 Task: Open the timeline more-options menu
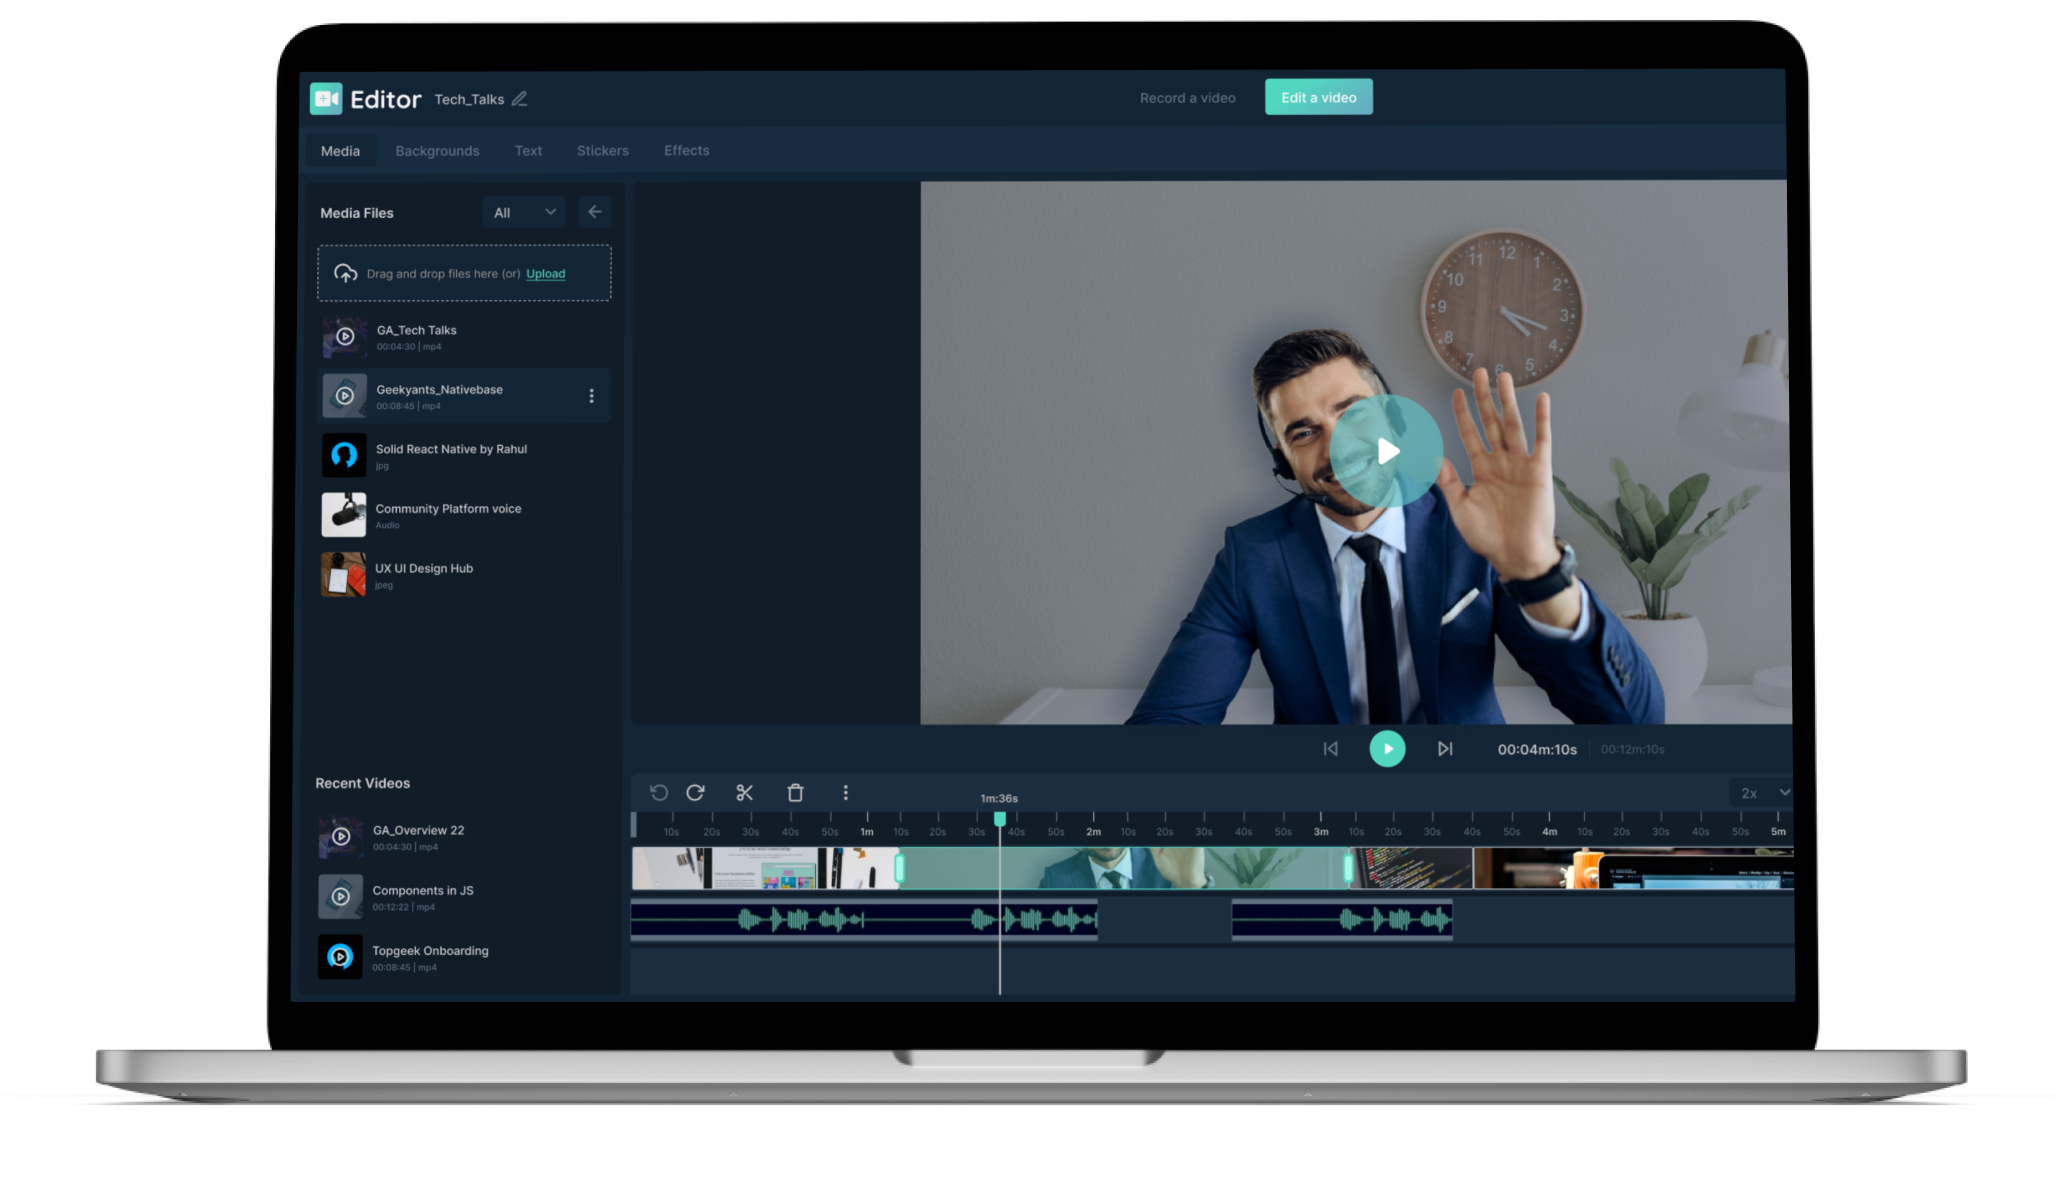pos(846,792)
